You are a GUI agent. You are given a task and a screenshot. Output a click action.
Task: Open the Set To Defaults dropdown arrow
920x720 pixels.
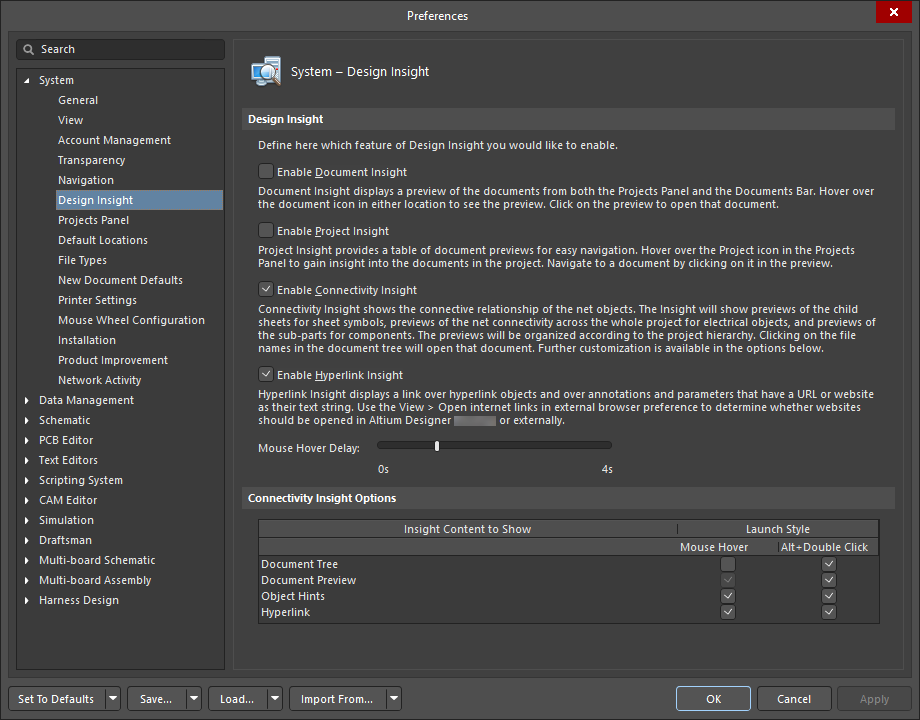[x=112, y=699]
